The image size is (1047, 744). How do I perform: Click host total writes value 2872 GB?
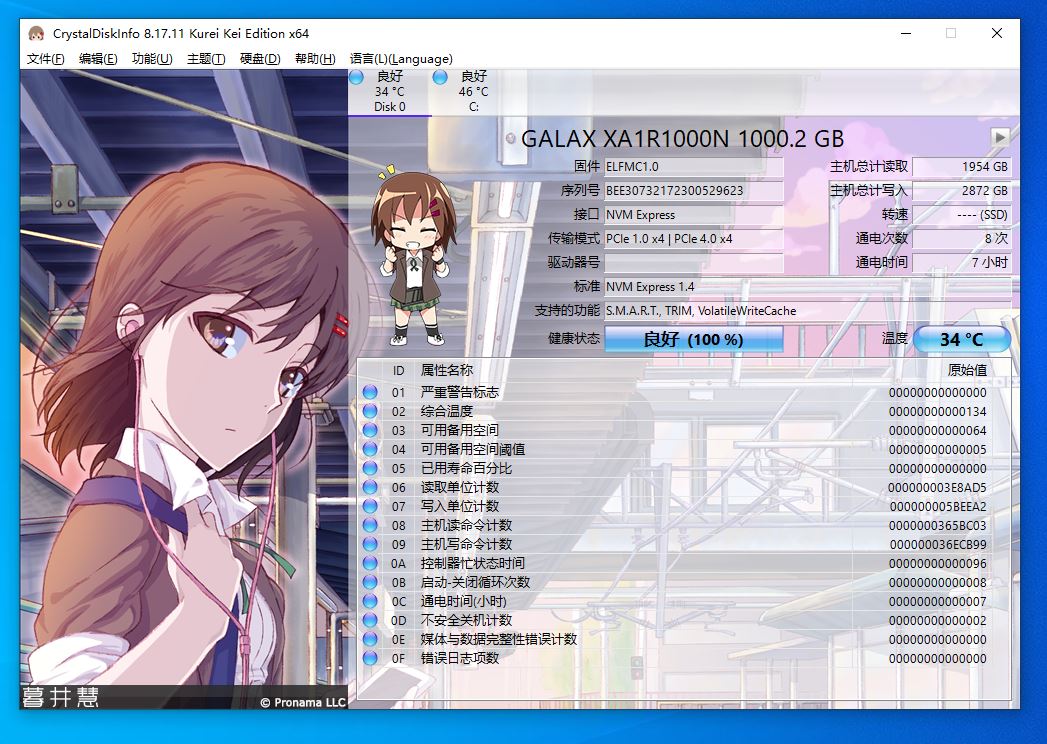(x=962, y=191)
